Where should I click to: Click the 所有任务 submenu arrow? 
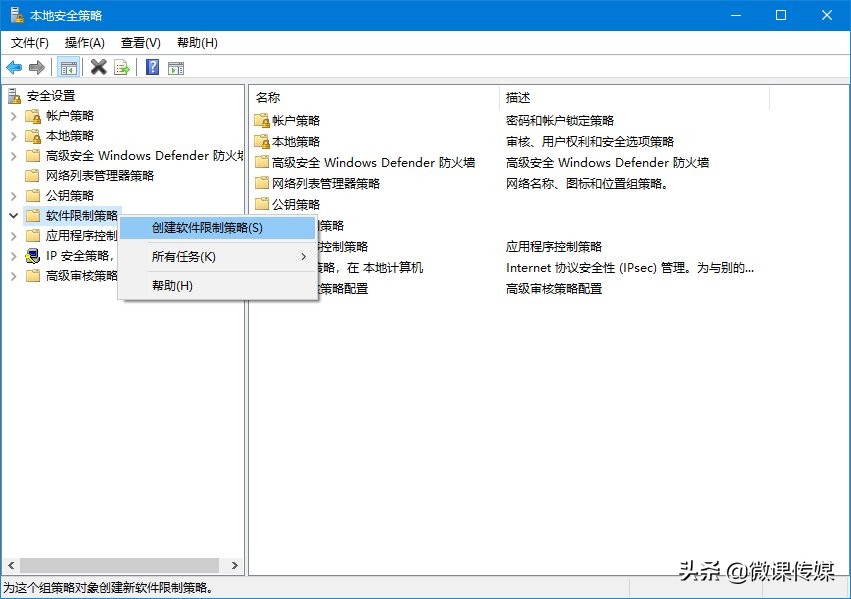pos(303,257)
